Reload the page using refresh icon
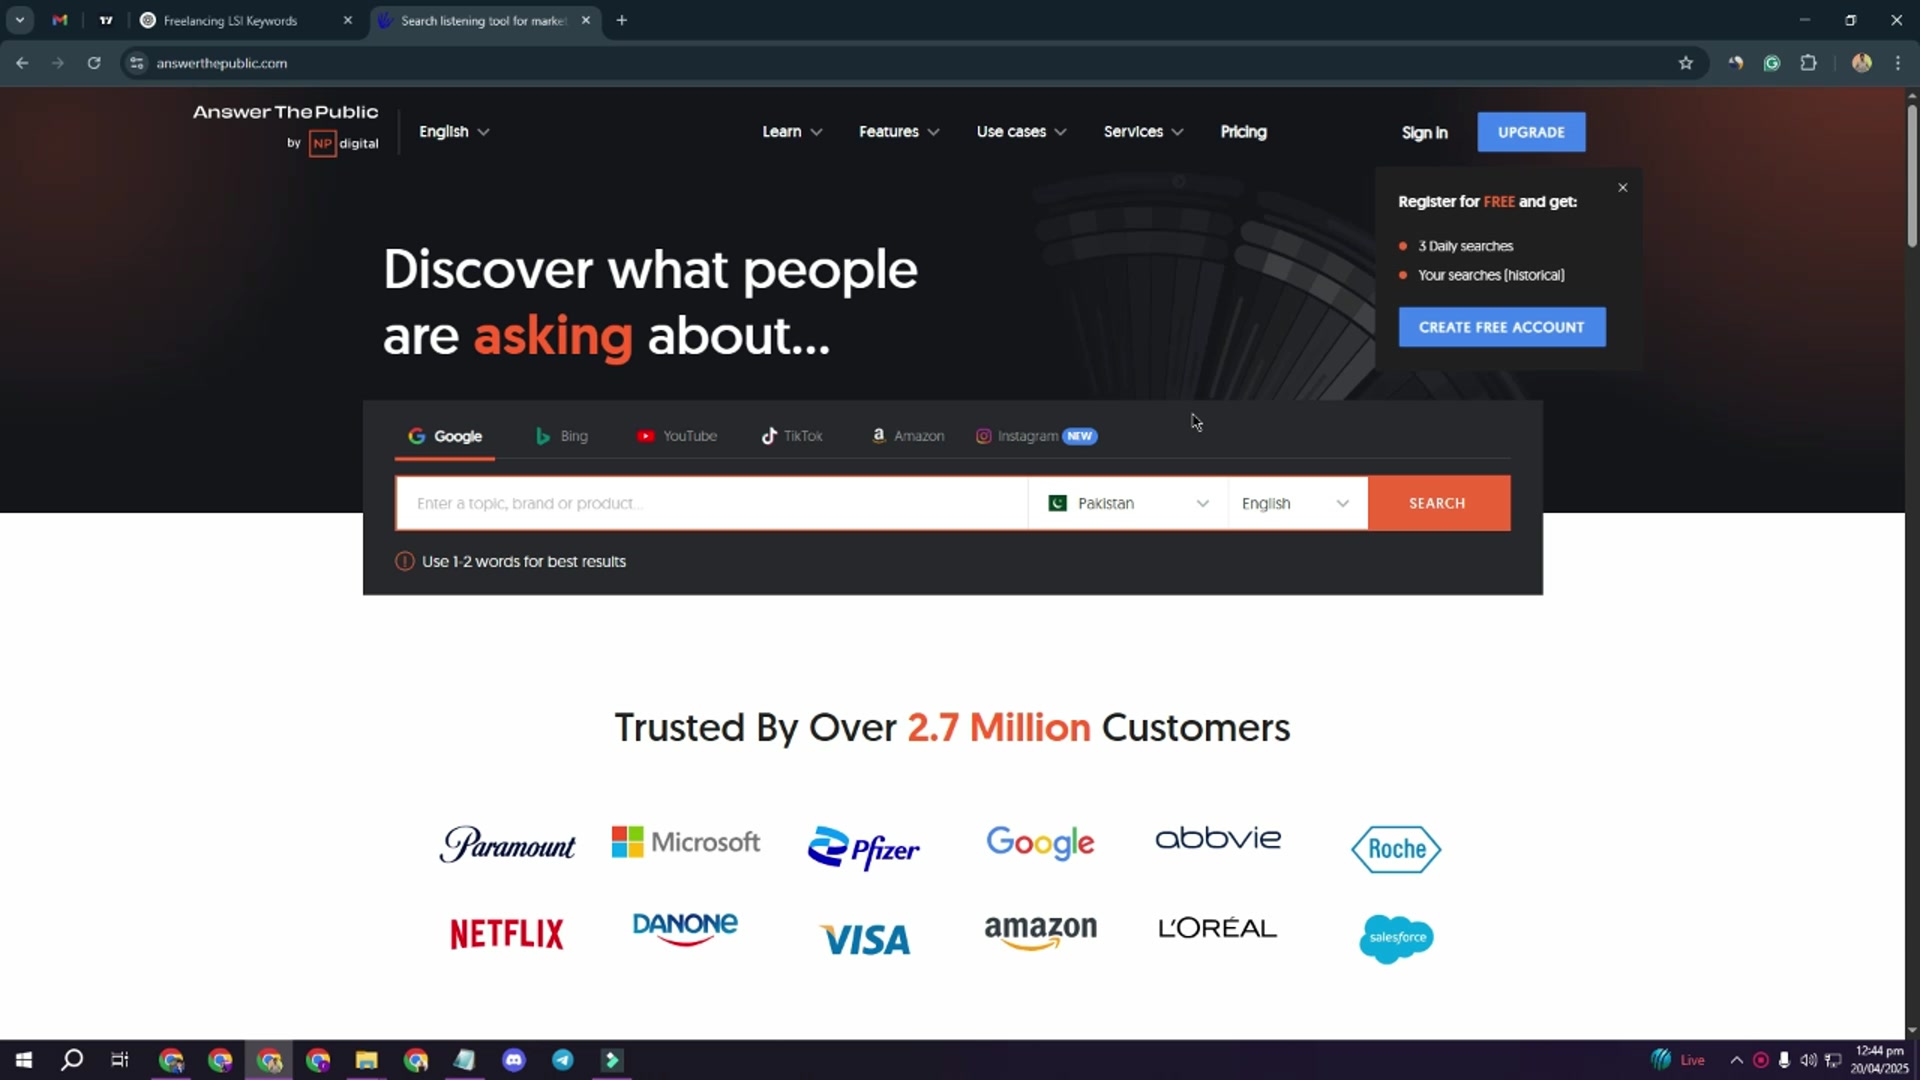This screenshot has height=1080, width=1920. [94, 63]
